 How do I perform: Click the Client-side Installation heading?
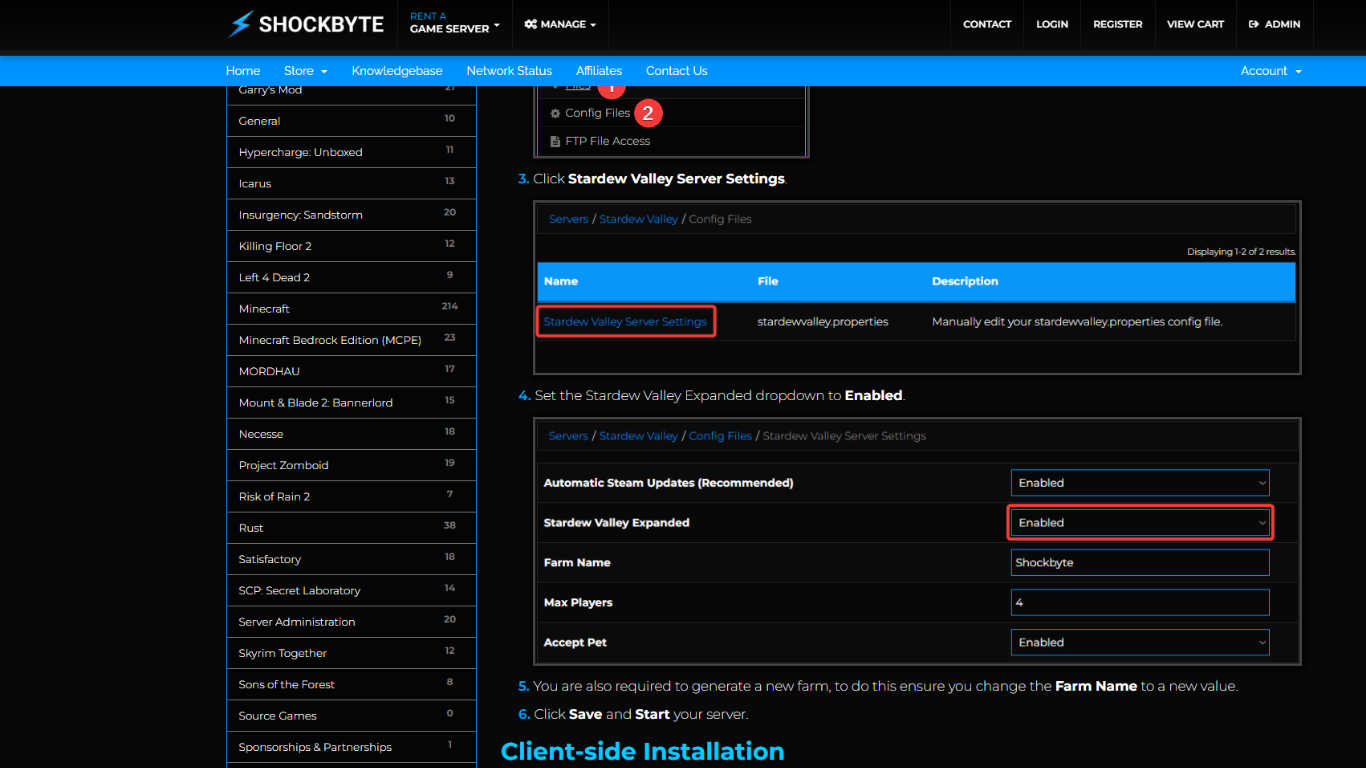642,752
